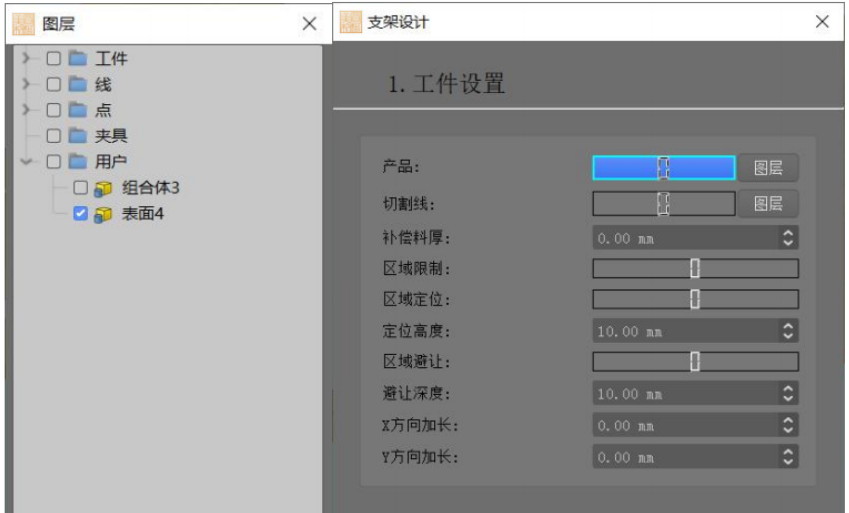
Task: Select the 组合体3 cube icon
Action: pos(103,188)
